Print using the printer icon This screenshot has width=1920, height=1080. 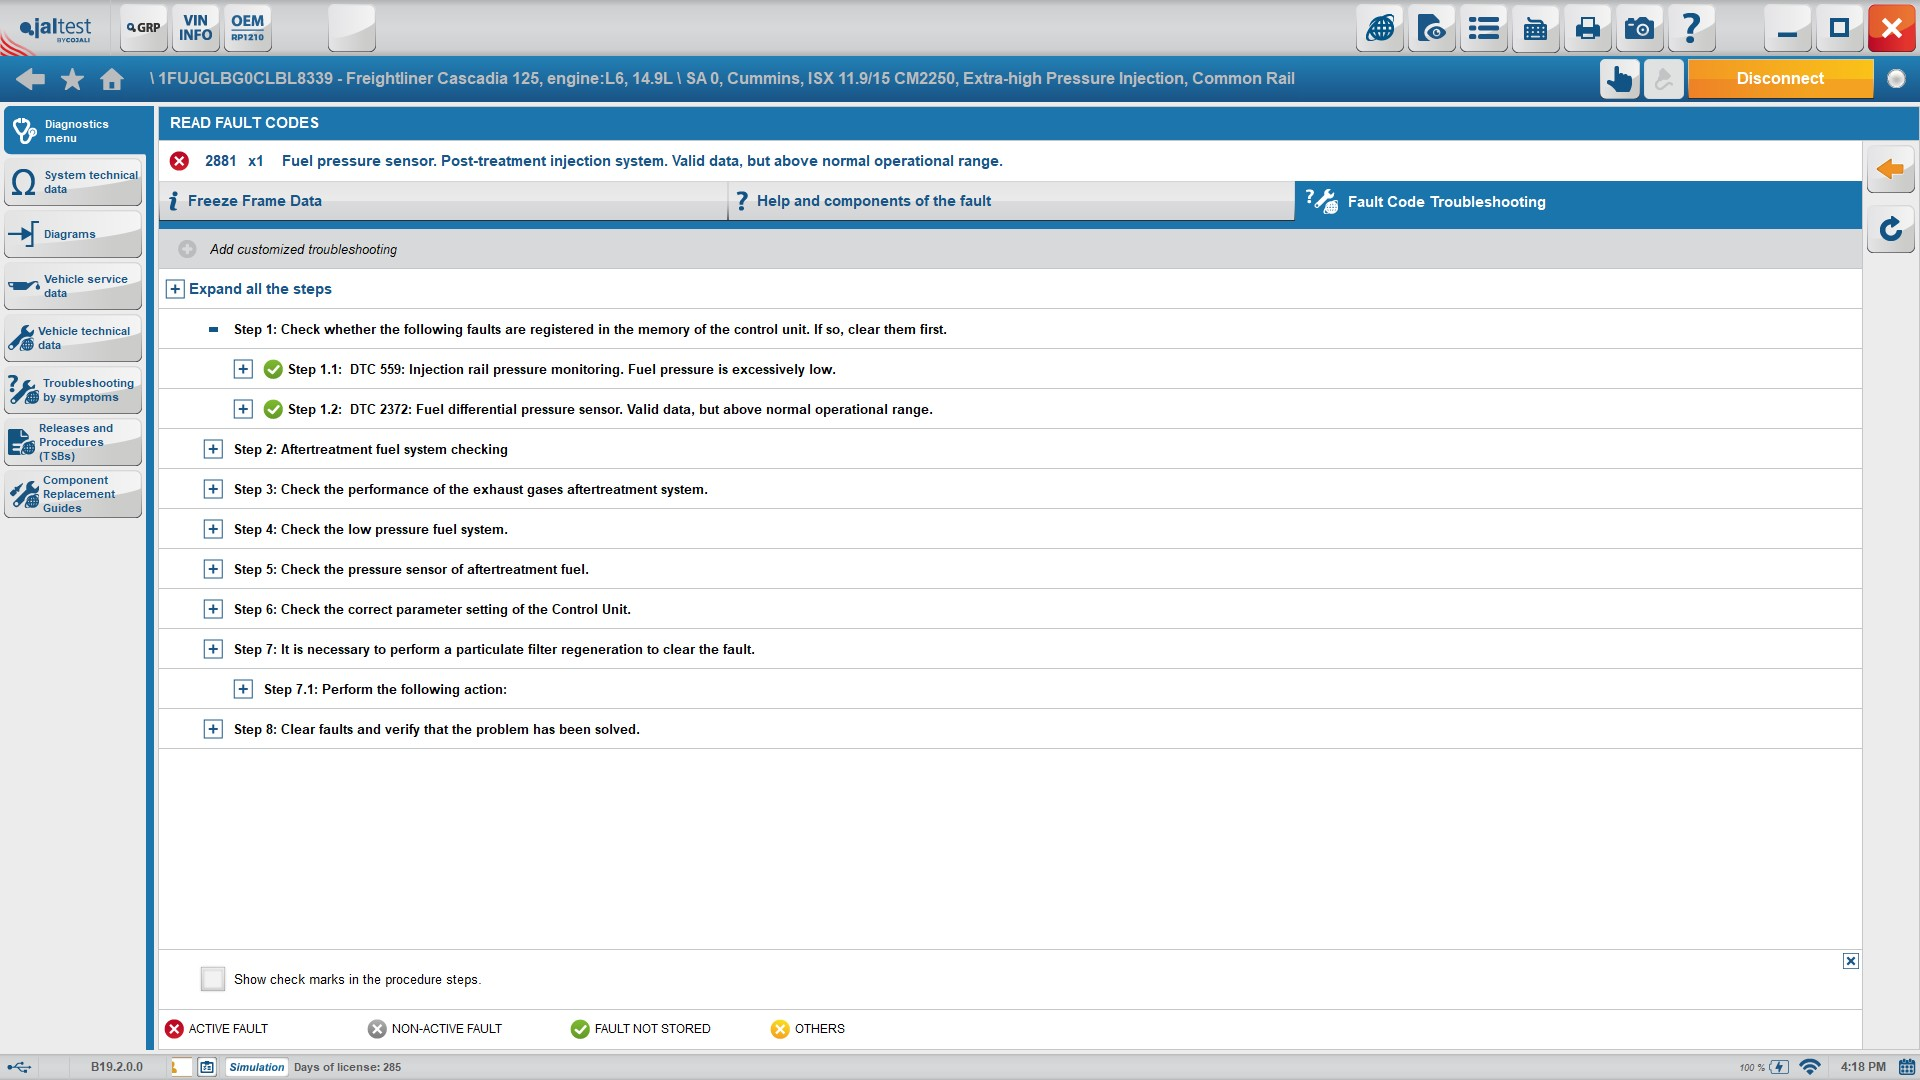tap(1587, 28)
